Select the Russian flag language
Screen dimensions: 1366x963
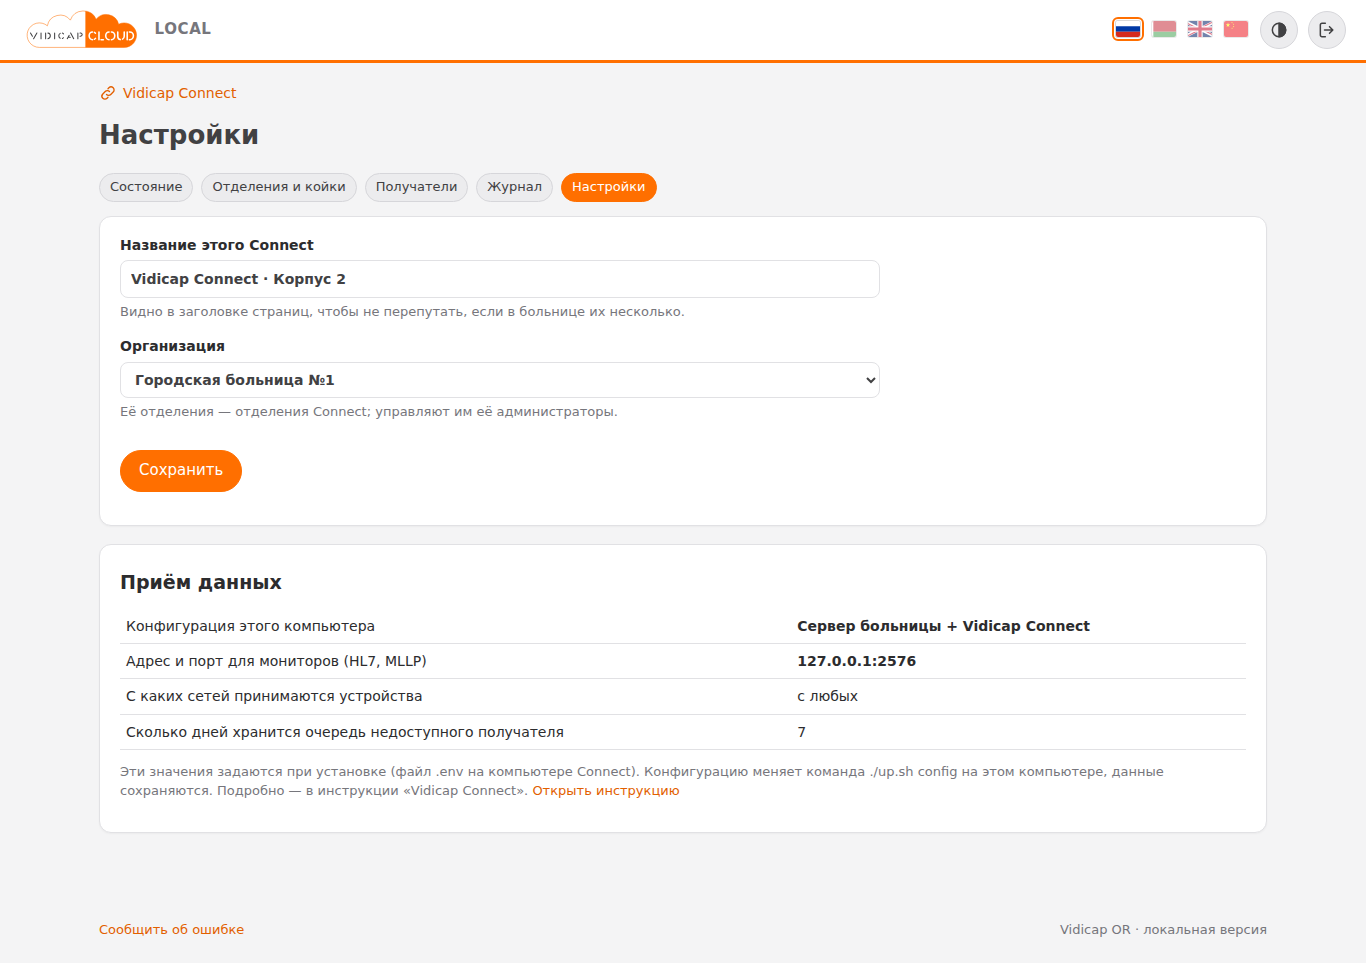pos(1128,29)
